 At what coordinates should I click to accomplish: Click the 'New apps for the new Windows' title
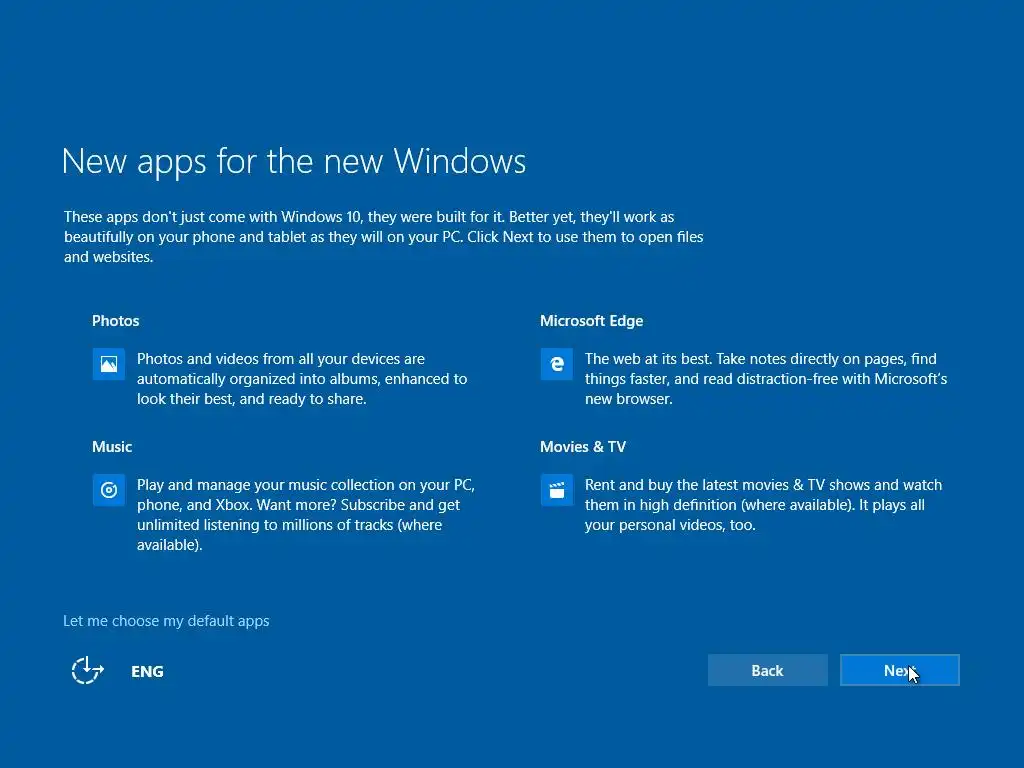click(294, 161)
